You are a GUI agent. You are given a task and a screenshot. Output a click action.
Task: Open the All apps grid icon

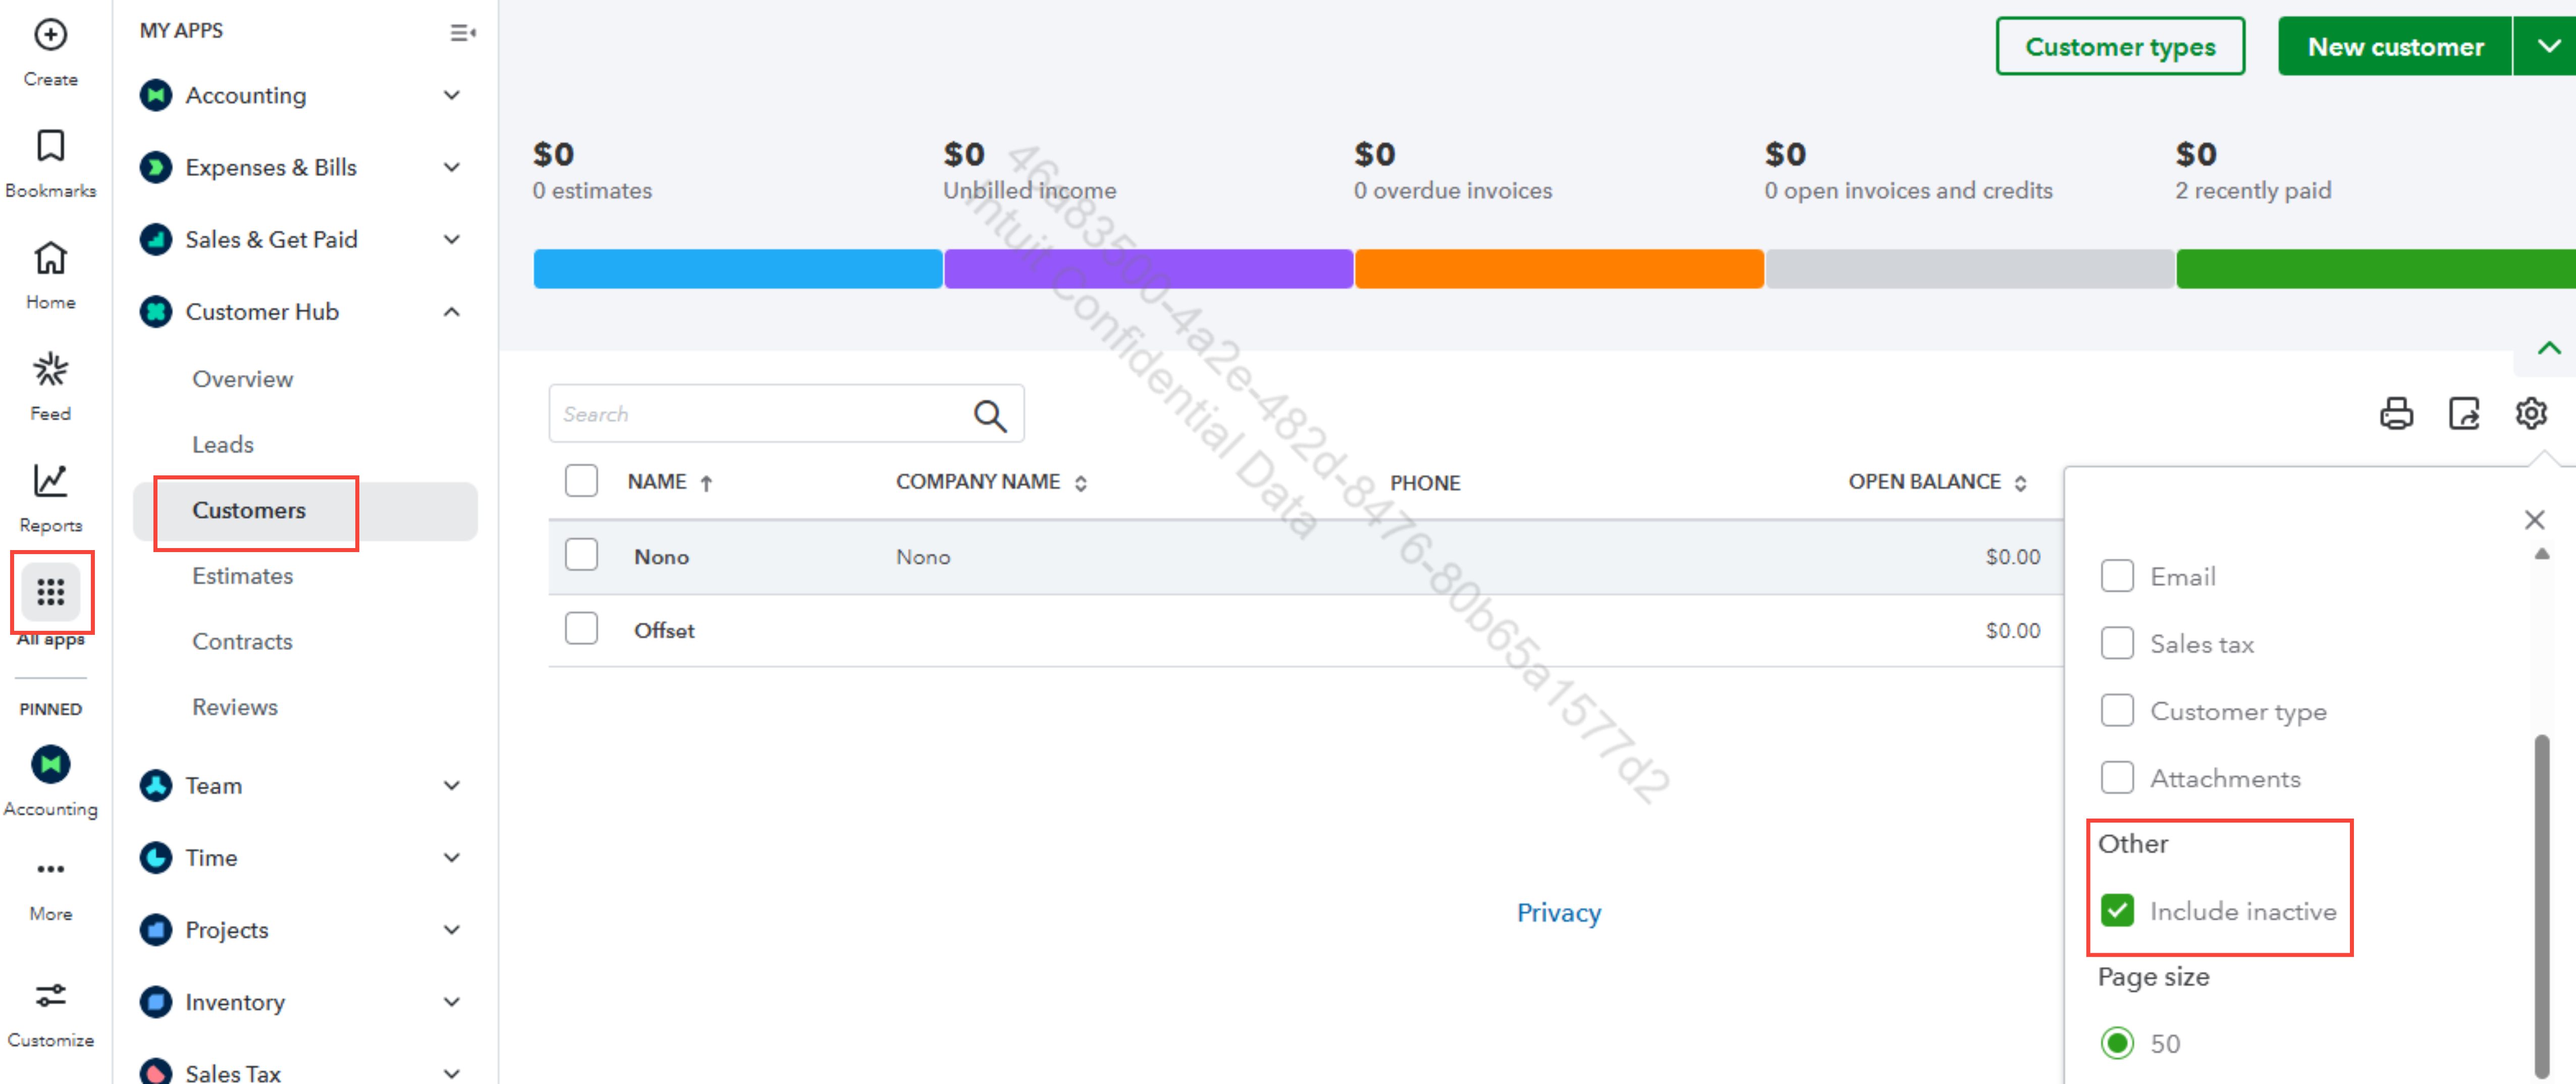point(51,592)
